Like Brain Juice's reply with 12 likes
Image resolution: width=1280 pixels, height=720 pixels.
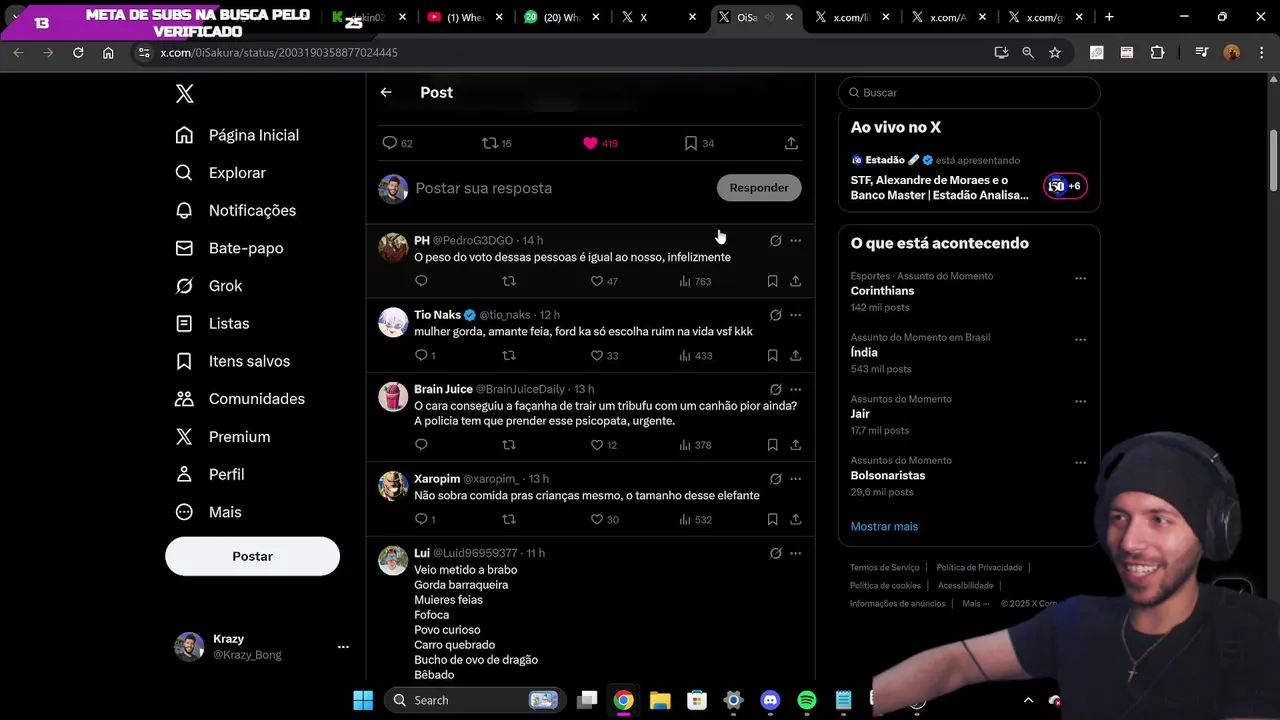(x=597, y=444)
